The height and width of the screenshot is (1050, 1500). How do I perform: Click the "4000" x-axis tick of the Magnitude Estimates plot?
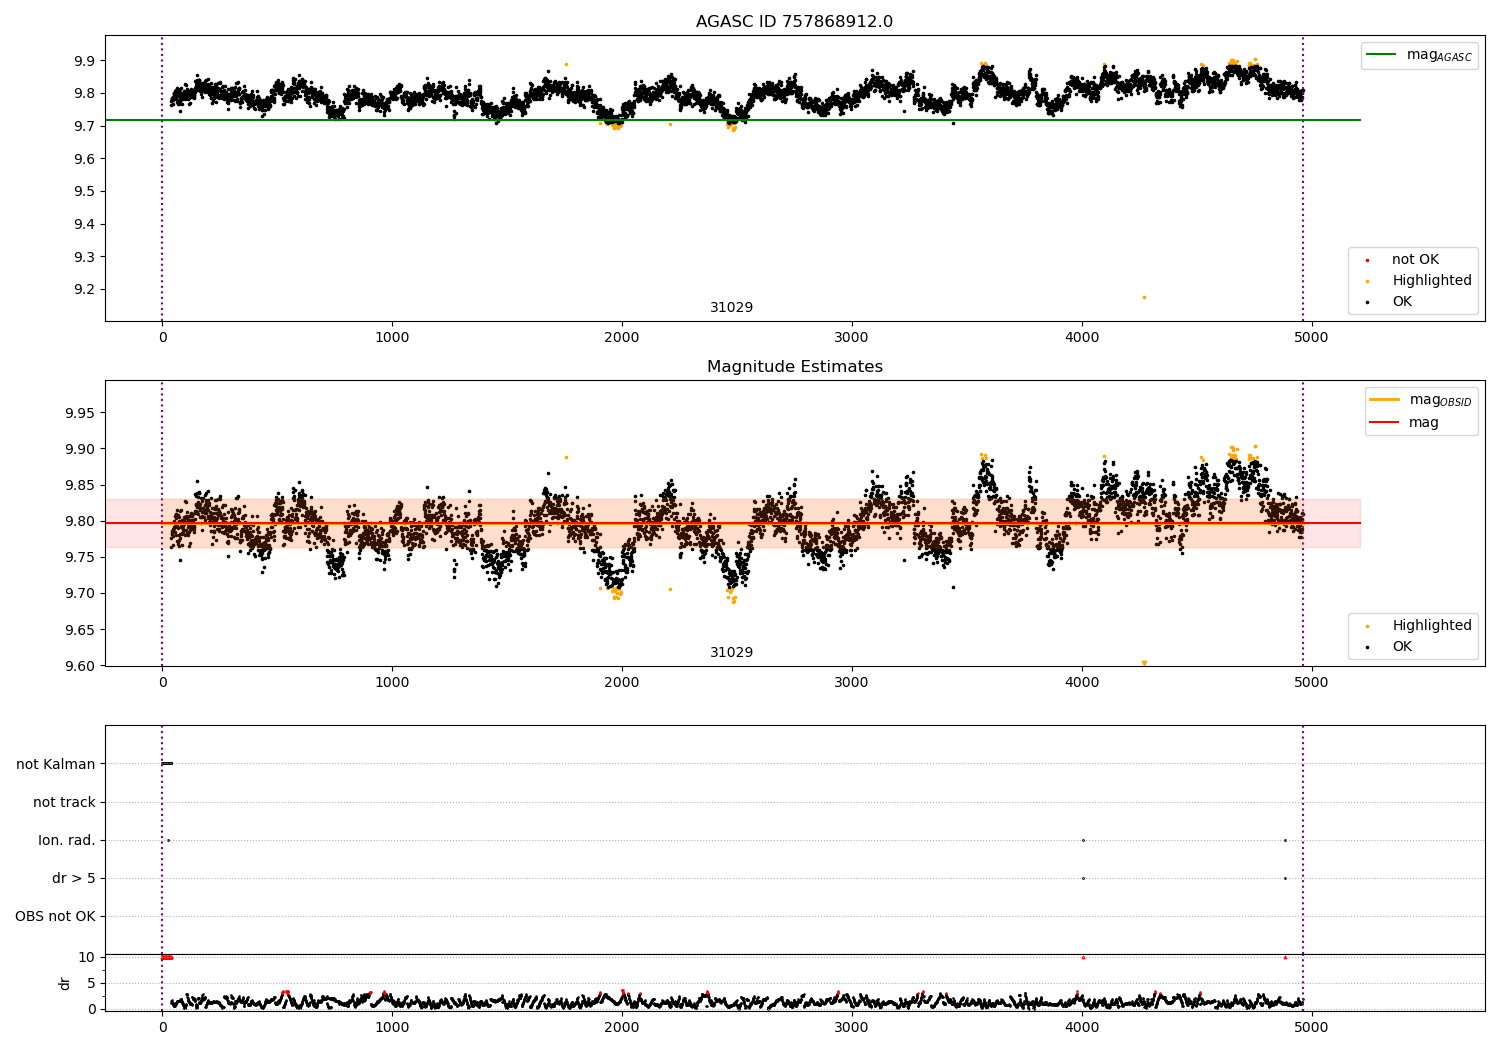click(1082, 683)
